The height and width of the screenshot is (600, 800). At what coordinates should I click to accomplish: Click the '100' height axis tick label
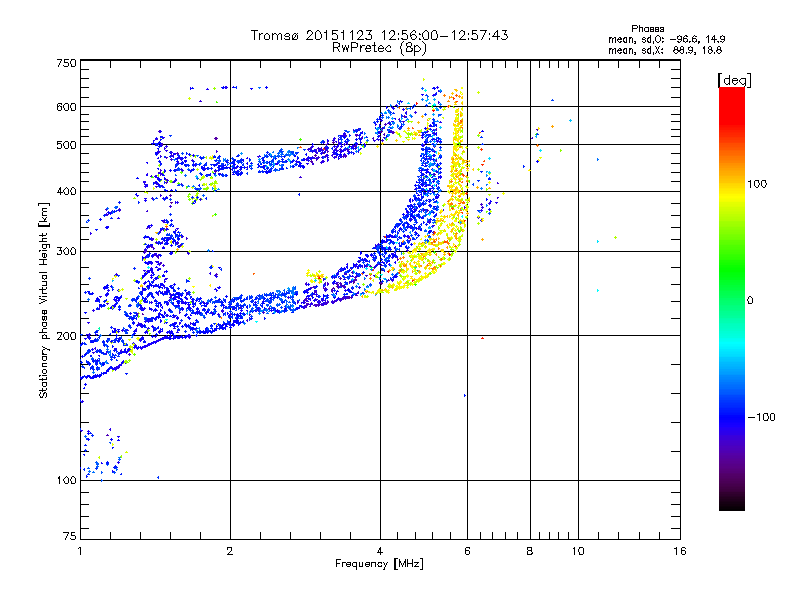coord(66,481)
